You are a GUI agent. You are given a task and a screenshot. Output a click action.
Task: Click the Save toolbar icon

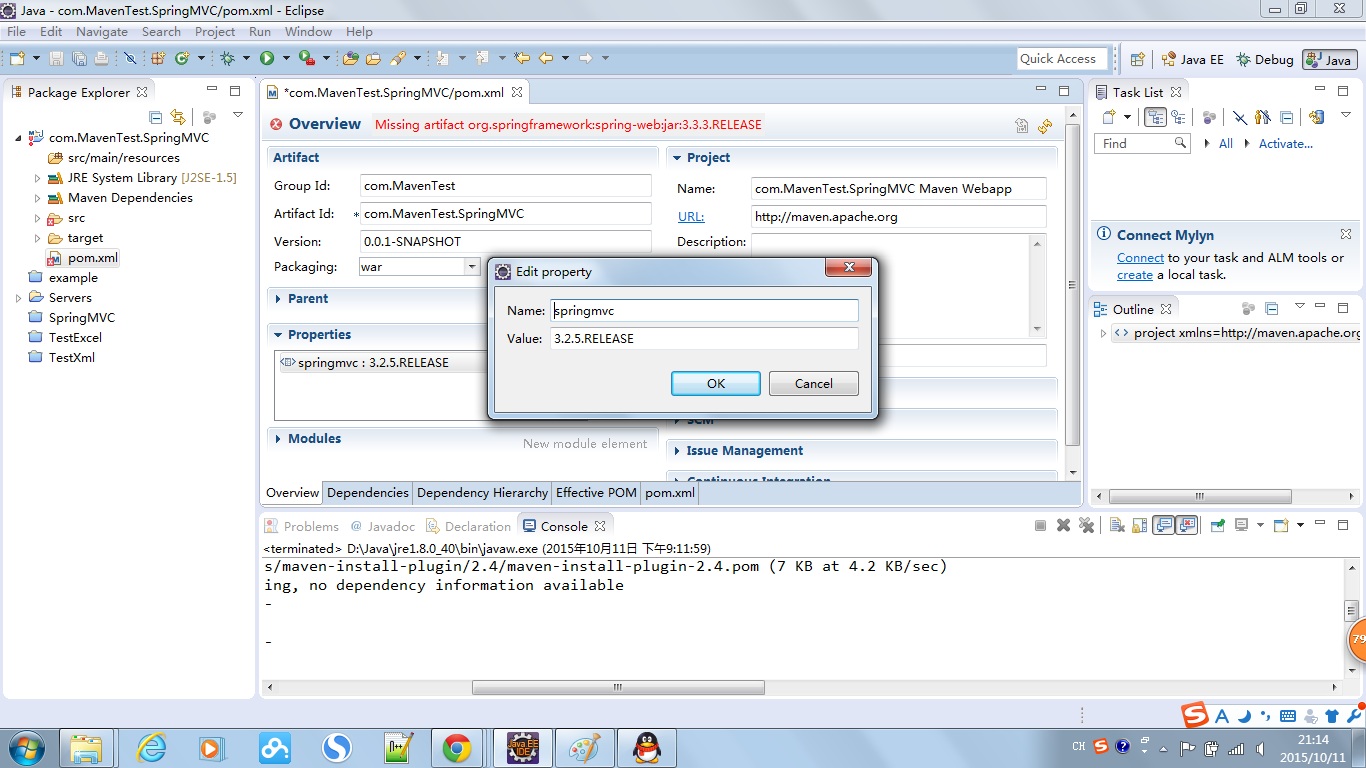[56, 59]
